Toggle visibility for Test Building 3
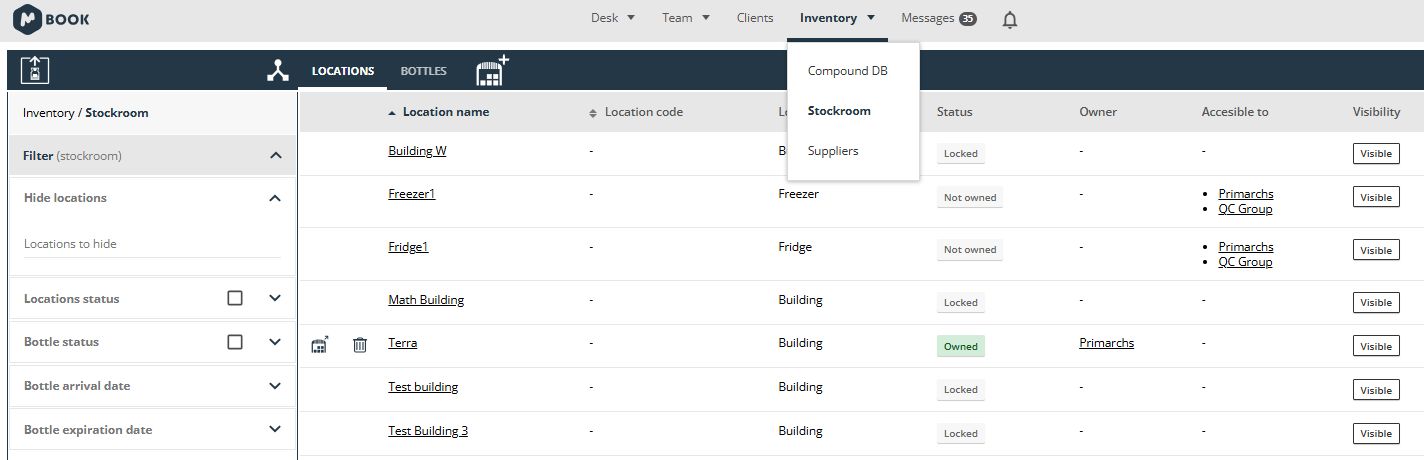This screenshot has height=460, width=1424. pyautogui.click(x=1376, y=433)
